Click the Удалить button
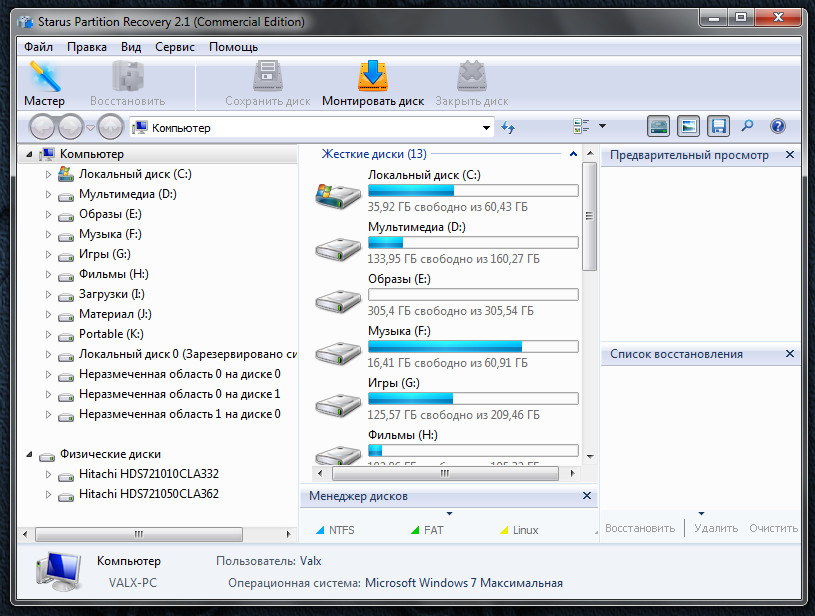This screenshot has width=815, height=616. pos(716,528)
